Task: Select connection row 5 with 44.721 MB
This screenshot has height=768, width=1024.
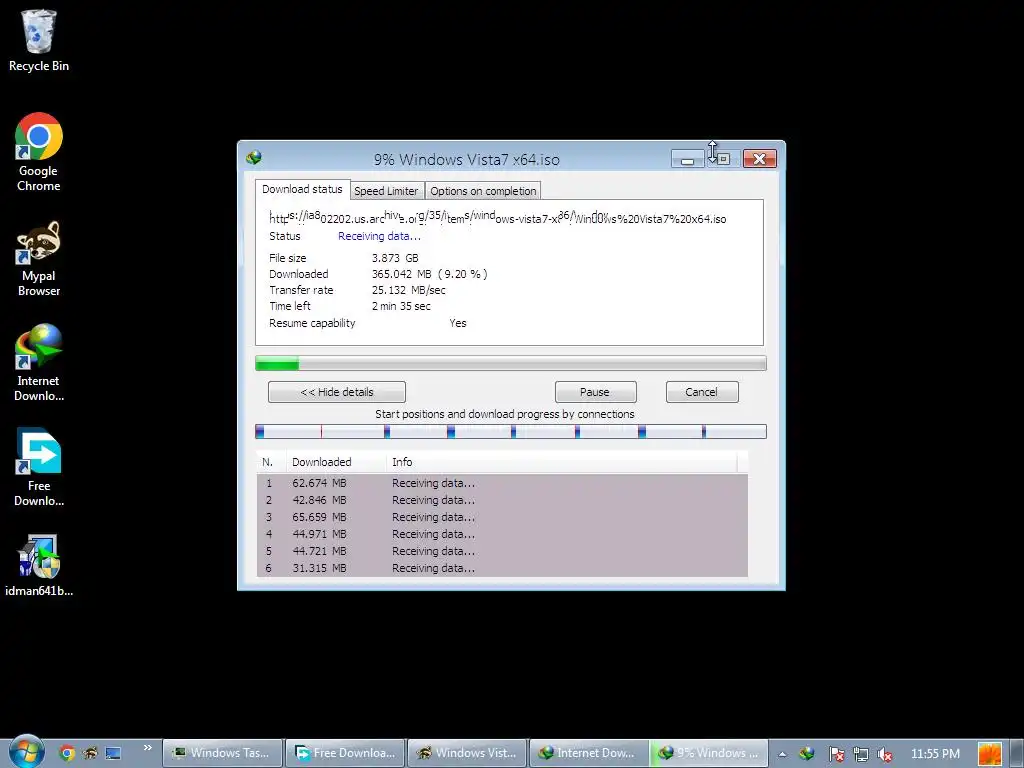Action: coord(502,551)
